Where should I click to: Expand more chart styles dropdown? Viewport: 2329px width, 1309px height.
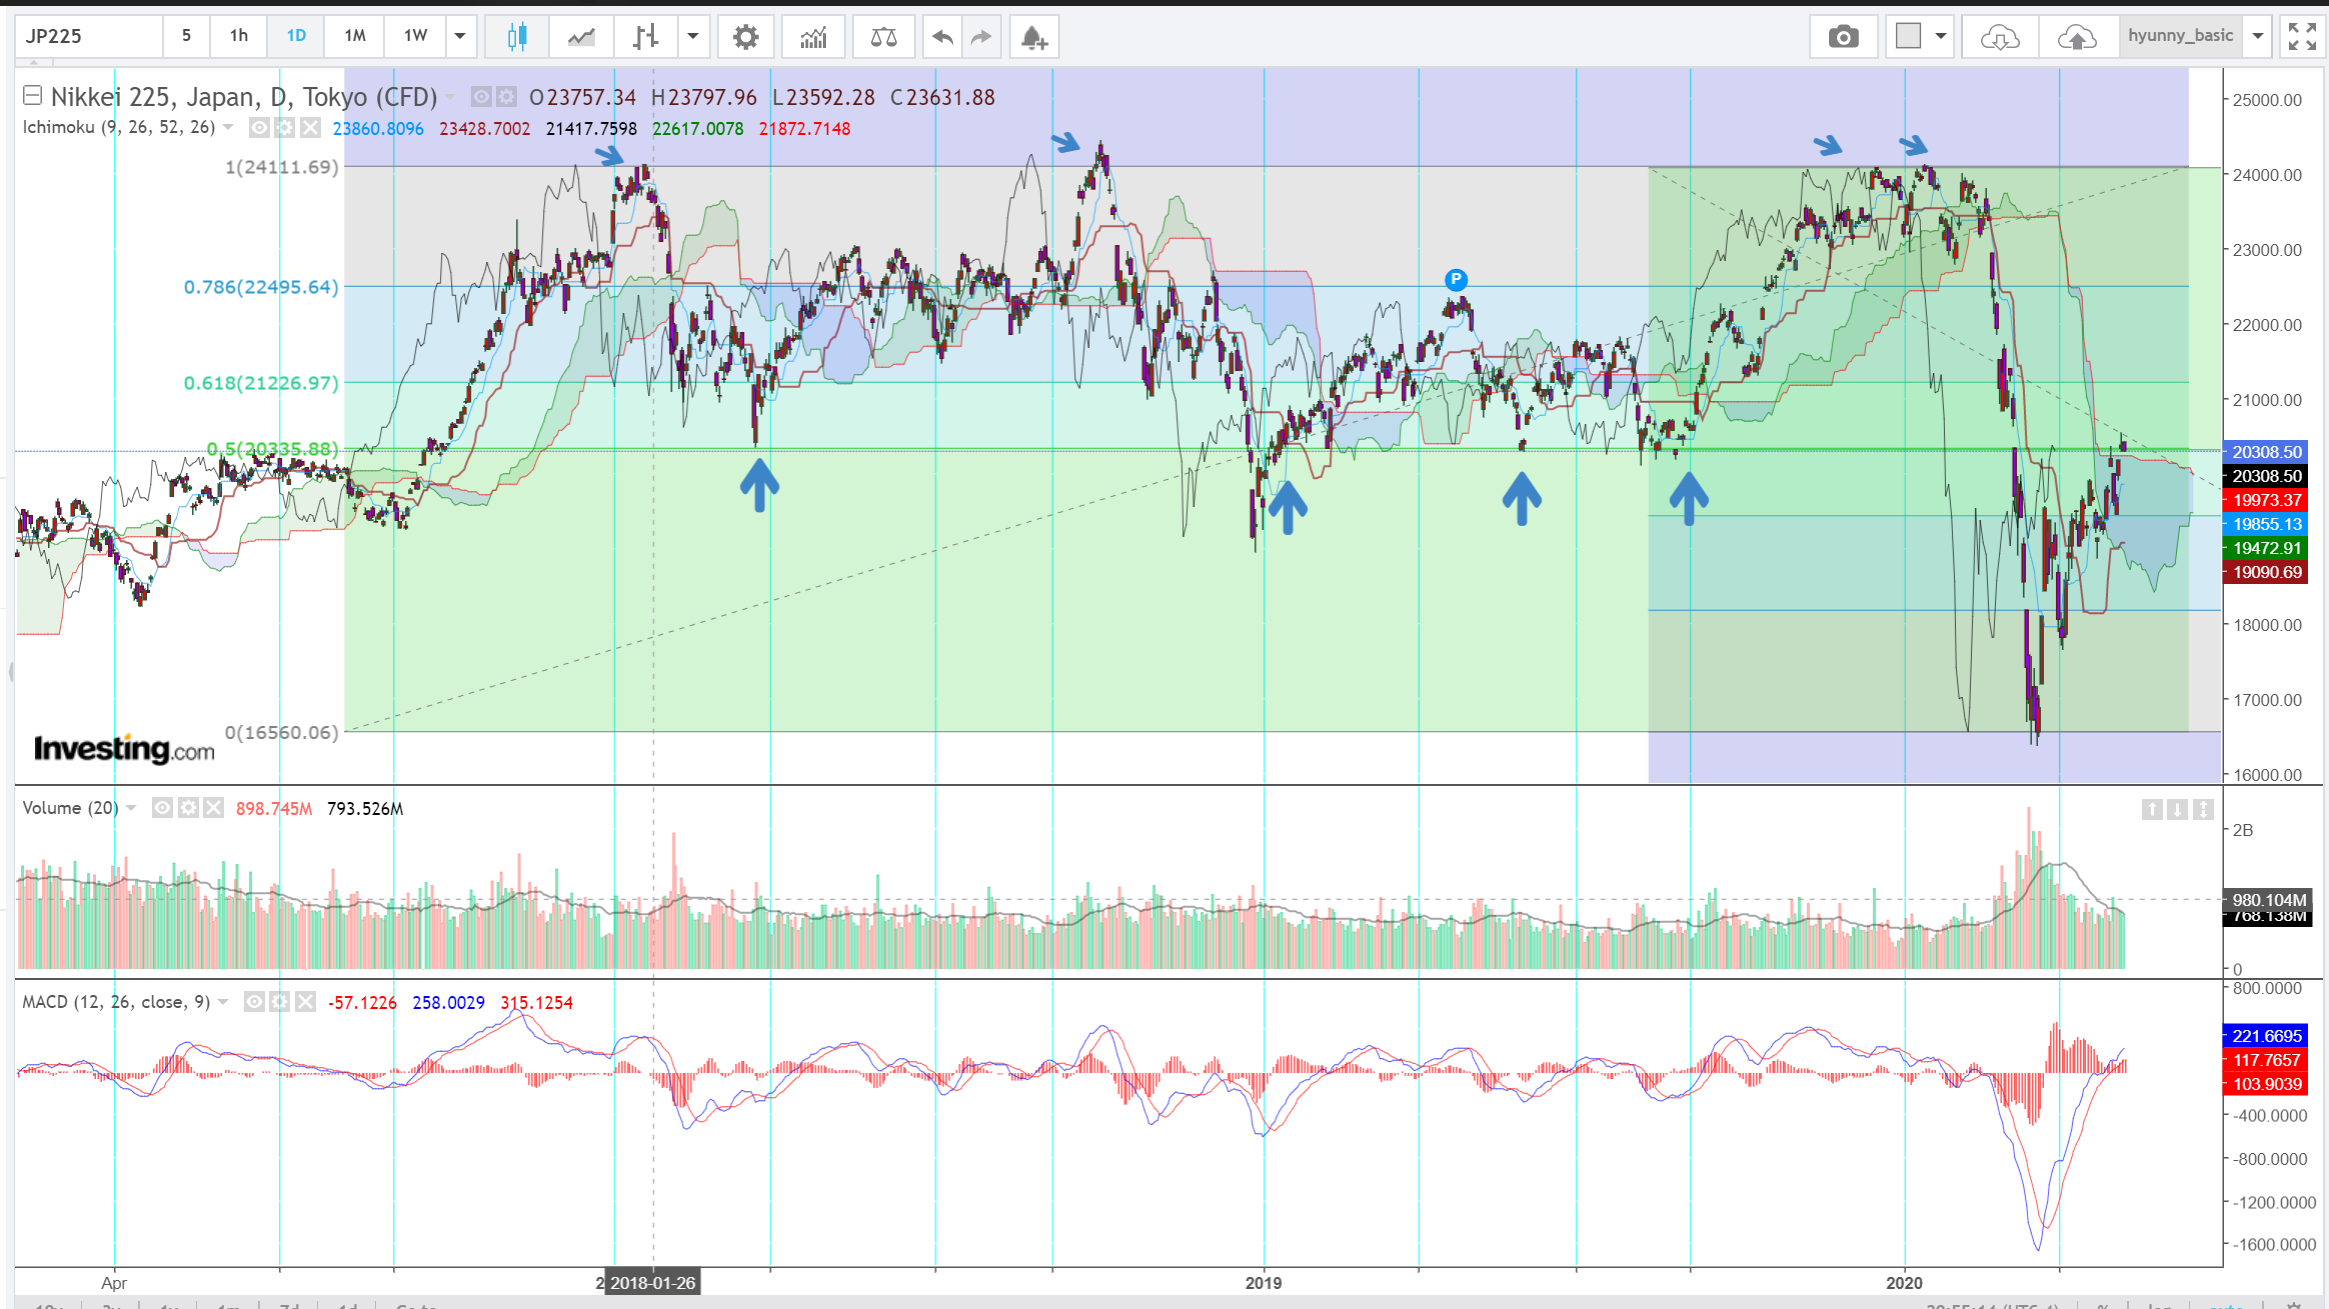point(692,36)
